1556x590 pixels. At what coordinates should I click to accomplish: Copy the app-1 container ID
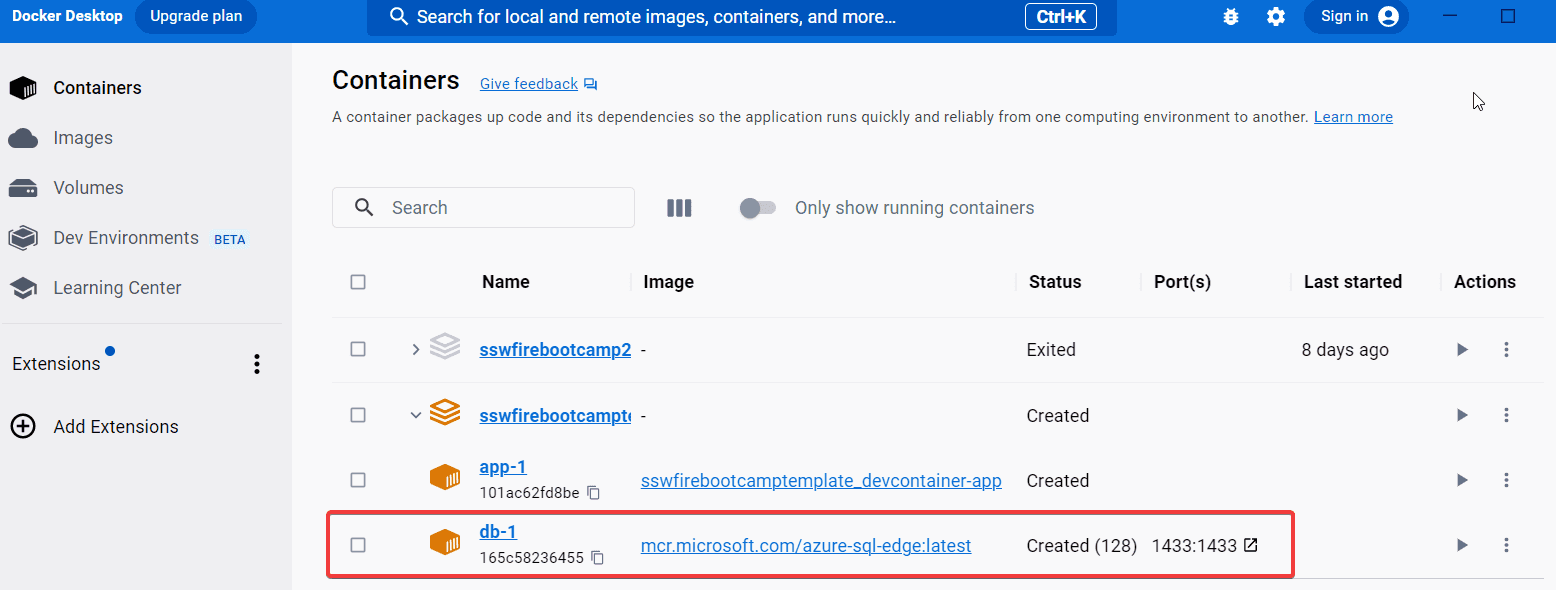[594, 493]
